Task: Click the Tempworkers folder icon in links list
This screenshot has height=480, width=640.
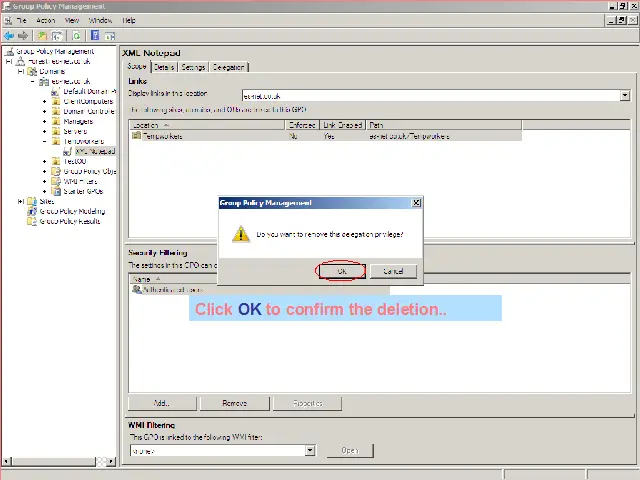Action: (136, 136)
